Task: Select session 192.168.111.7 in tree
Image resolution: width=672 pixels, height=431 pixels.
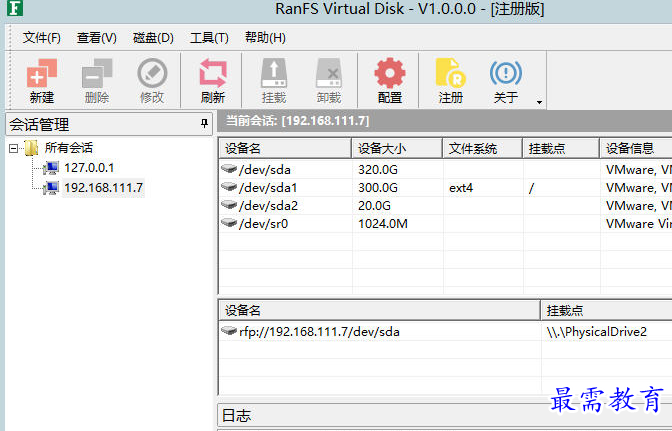Action: point(103,188)
